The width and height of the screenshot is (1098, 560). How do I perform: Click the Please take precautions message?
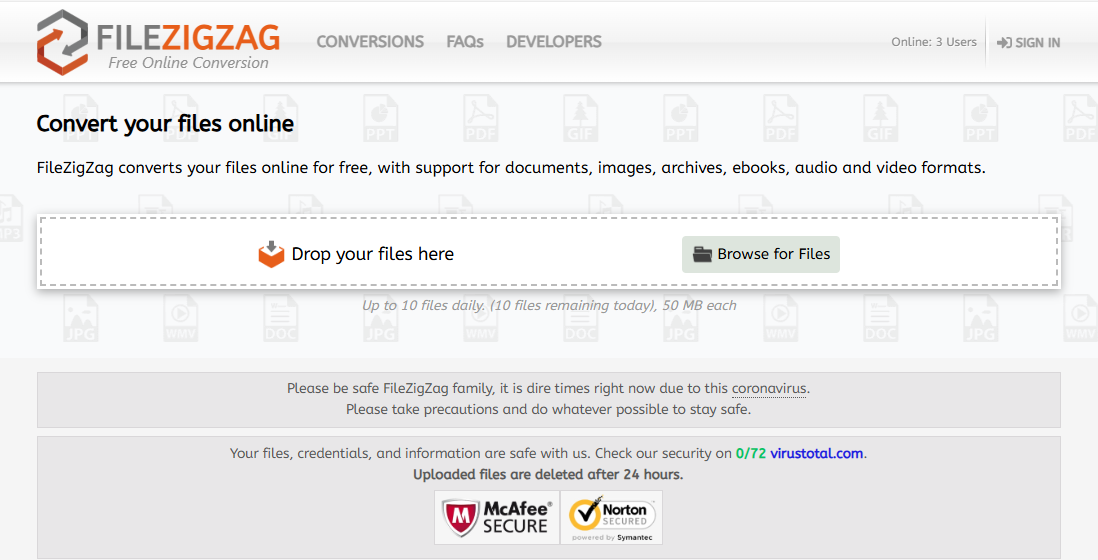(x=548, y=410)
